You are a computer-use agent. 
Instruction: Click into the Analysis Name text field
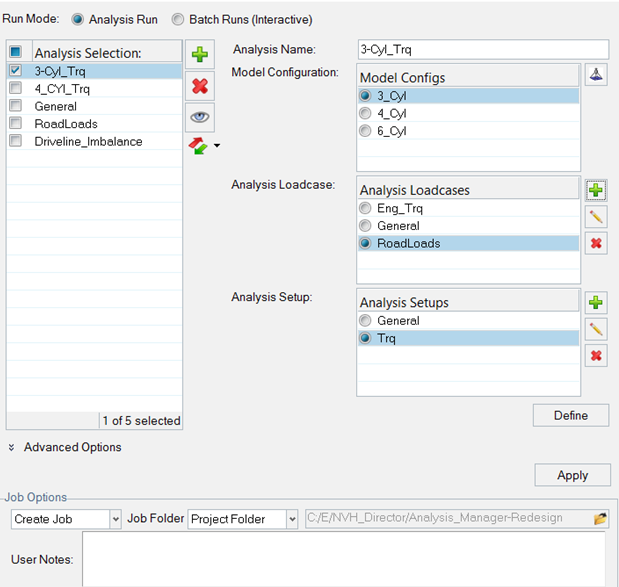click(x=482, y=49)
